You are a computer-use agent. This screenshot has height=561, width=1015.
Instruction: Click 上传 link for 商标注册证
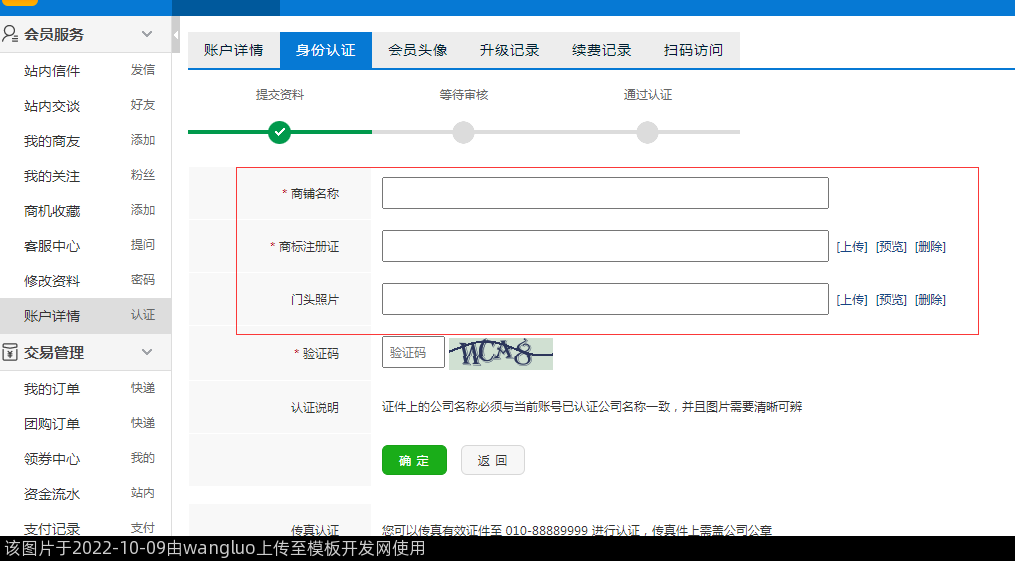(852, 247)
